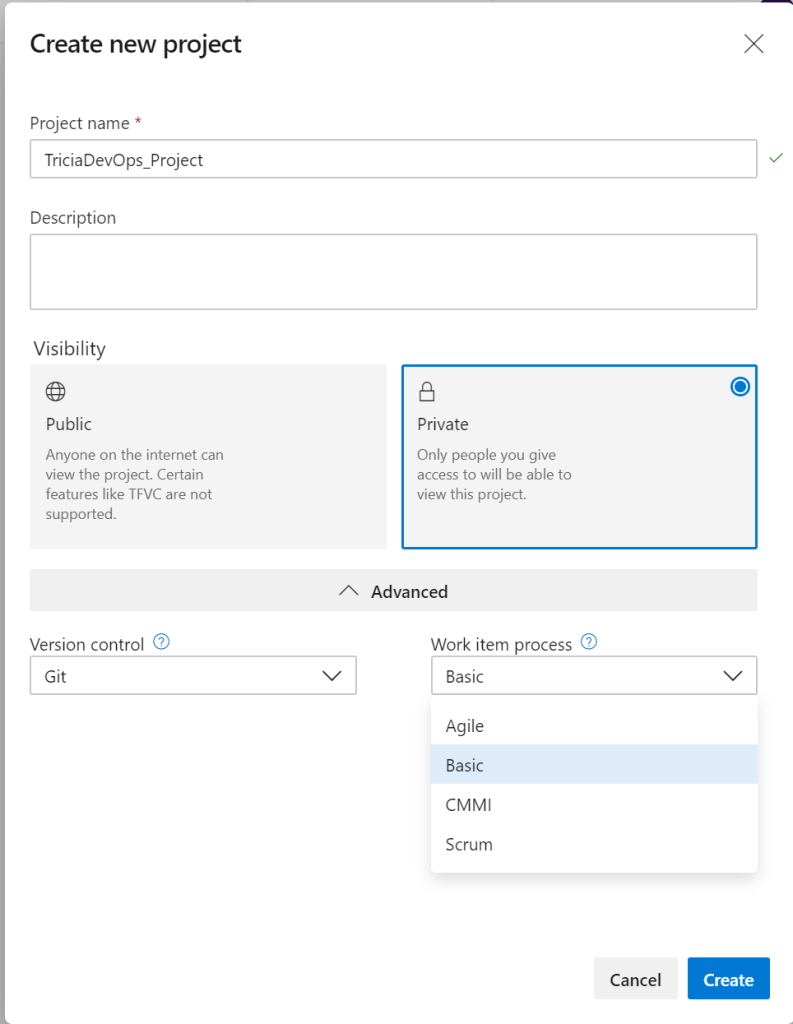The width and height of the screenshot is (793, 1024).
Task: Close the Create new project dialog
Action: (753, 43)
